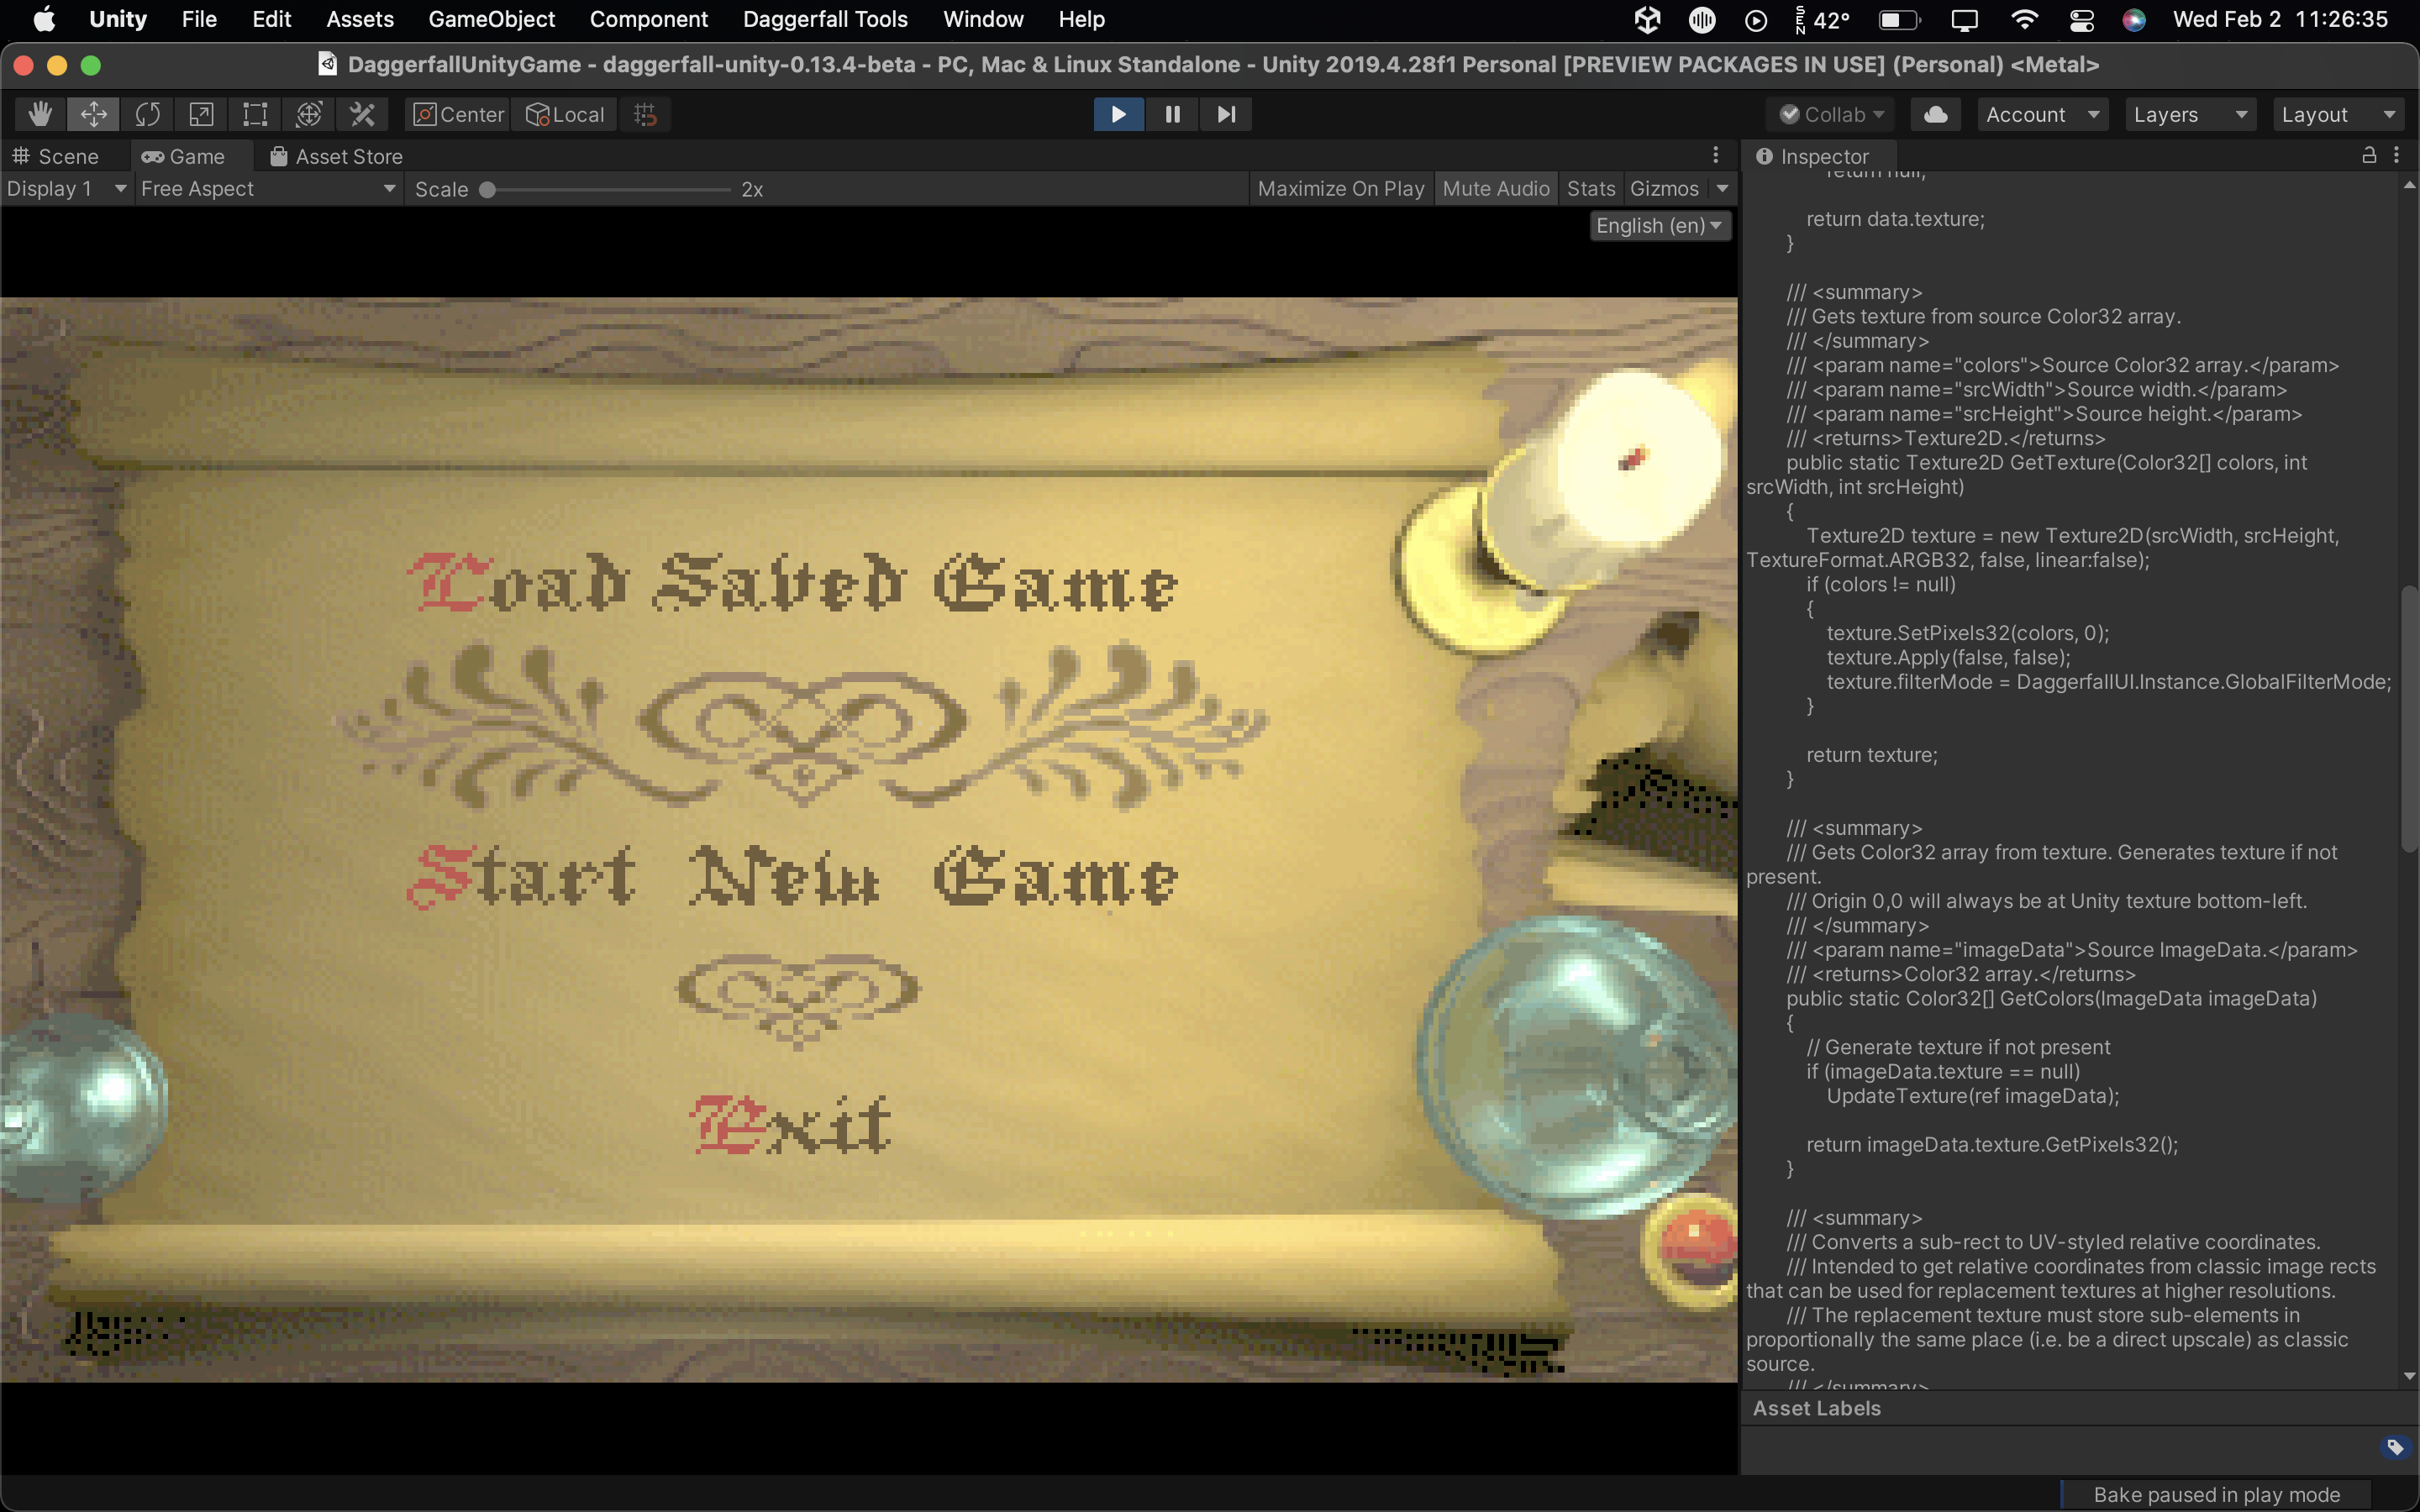Open the GameObject menu
2420x1512 pixels.
(491, 19)
